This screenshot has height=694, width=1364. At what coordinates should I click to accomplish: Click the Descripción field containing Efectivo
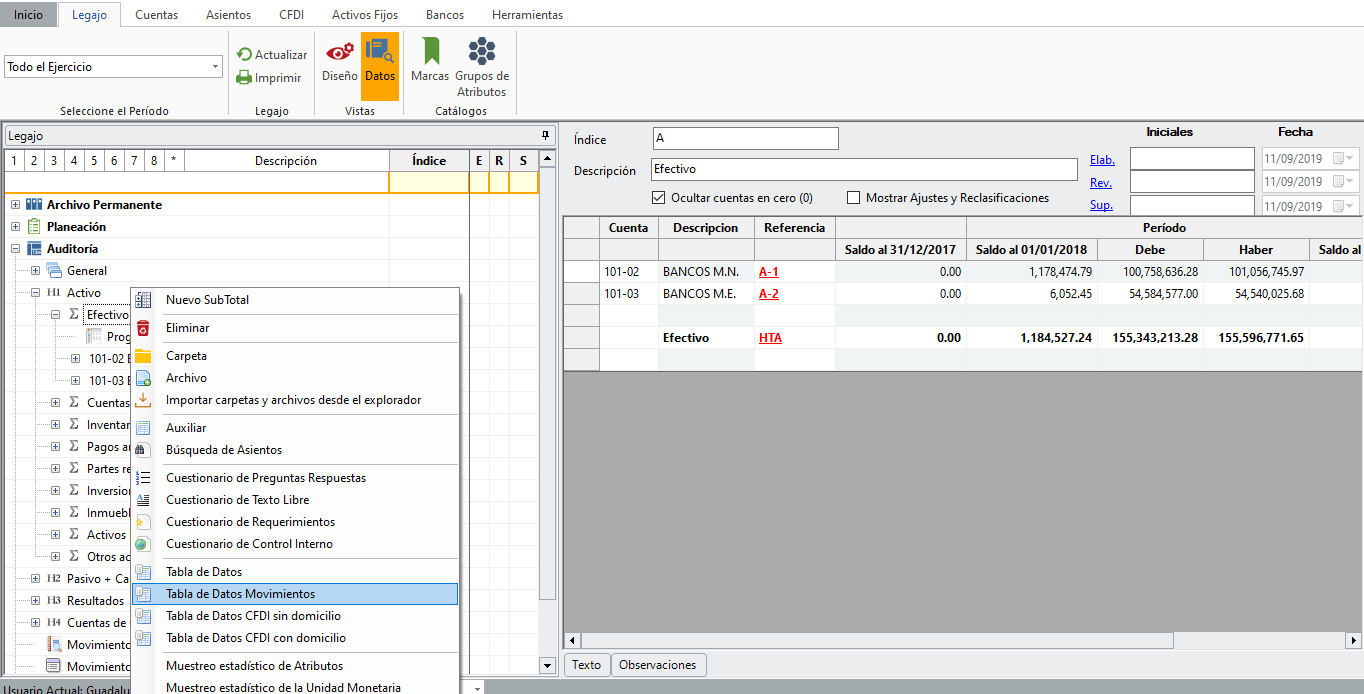(x=863, y=170)
